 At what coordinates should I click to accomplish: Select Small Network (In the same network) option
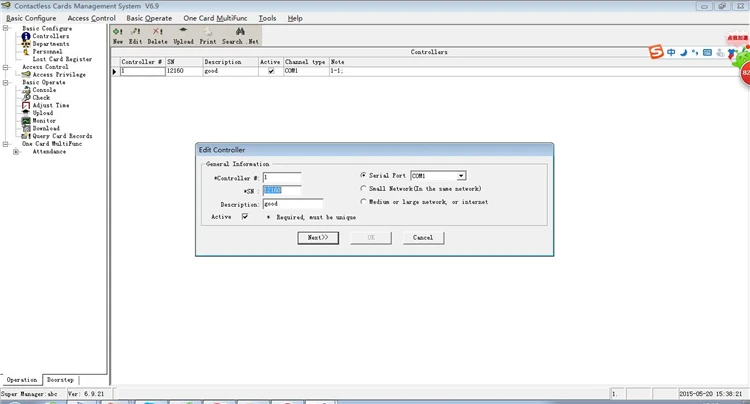363,188
